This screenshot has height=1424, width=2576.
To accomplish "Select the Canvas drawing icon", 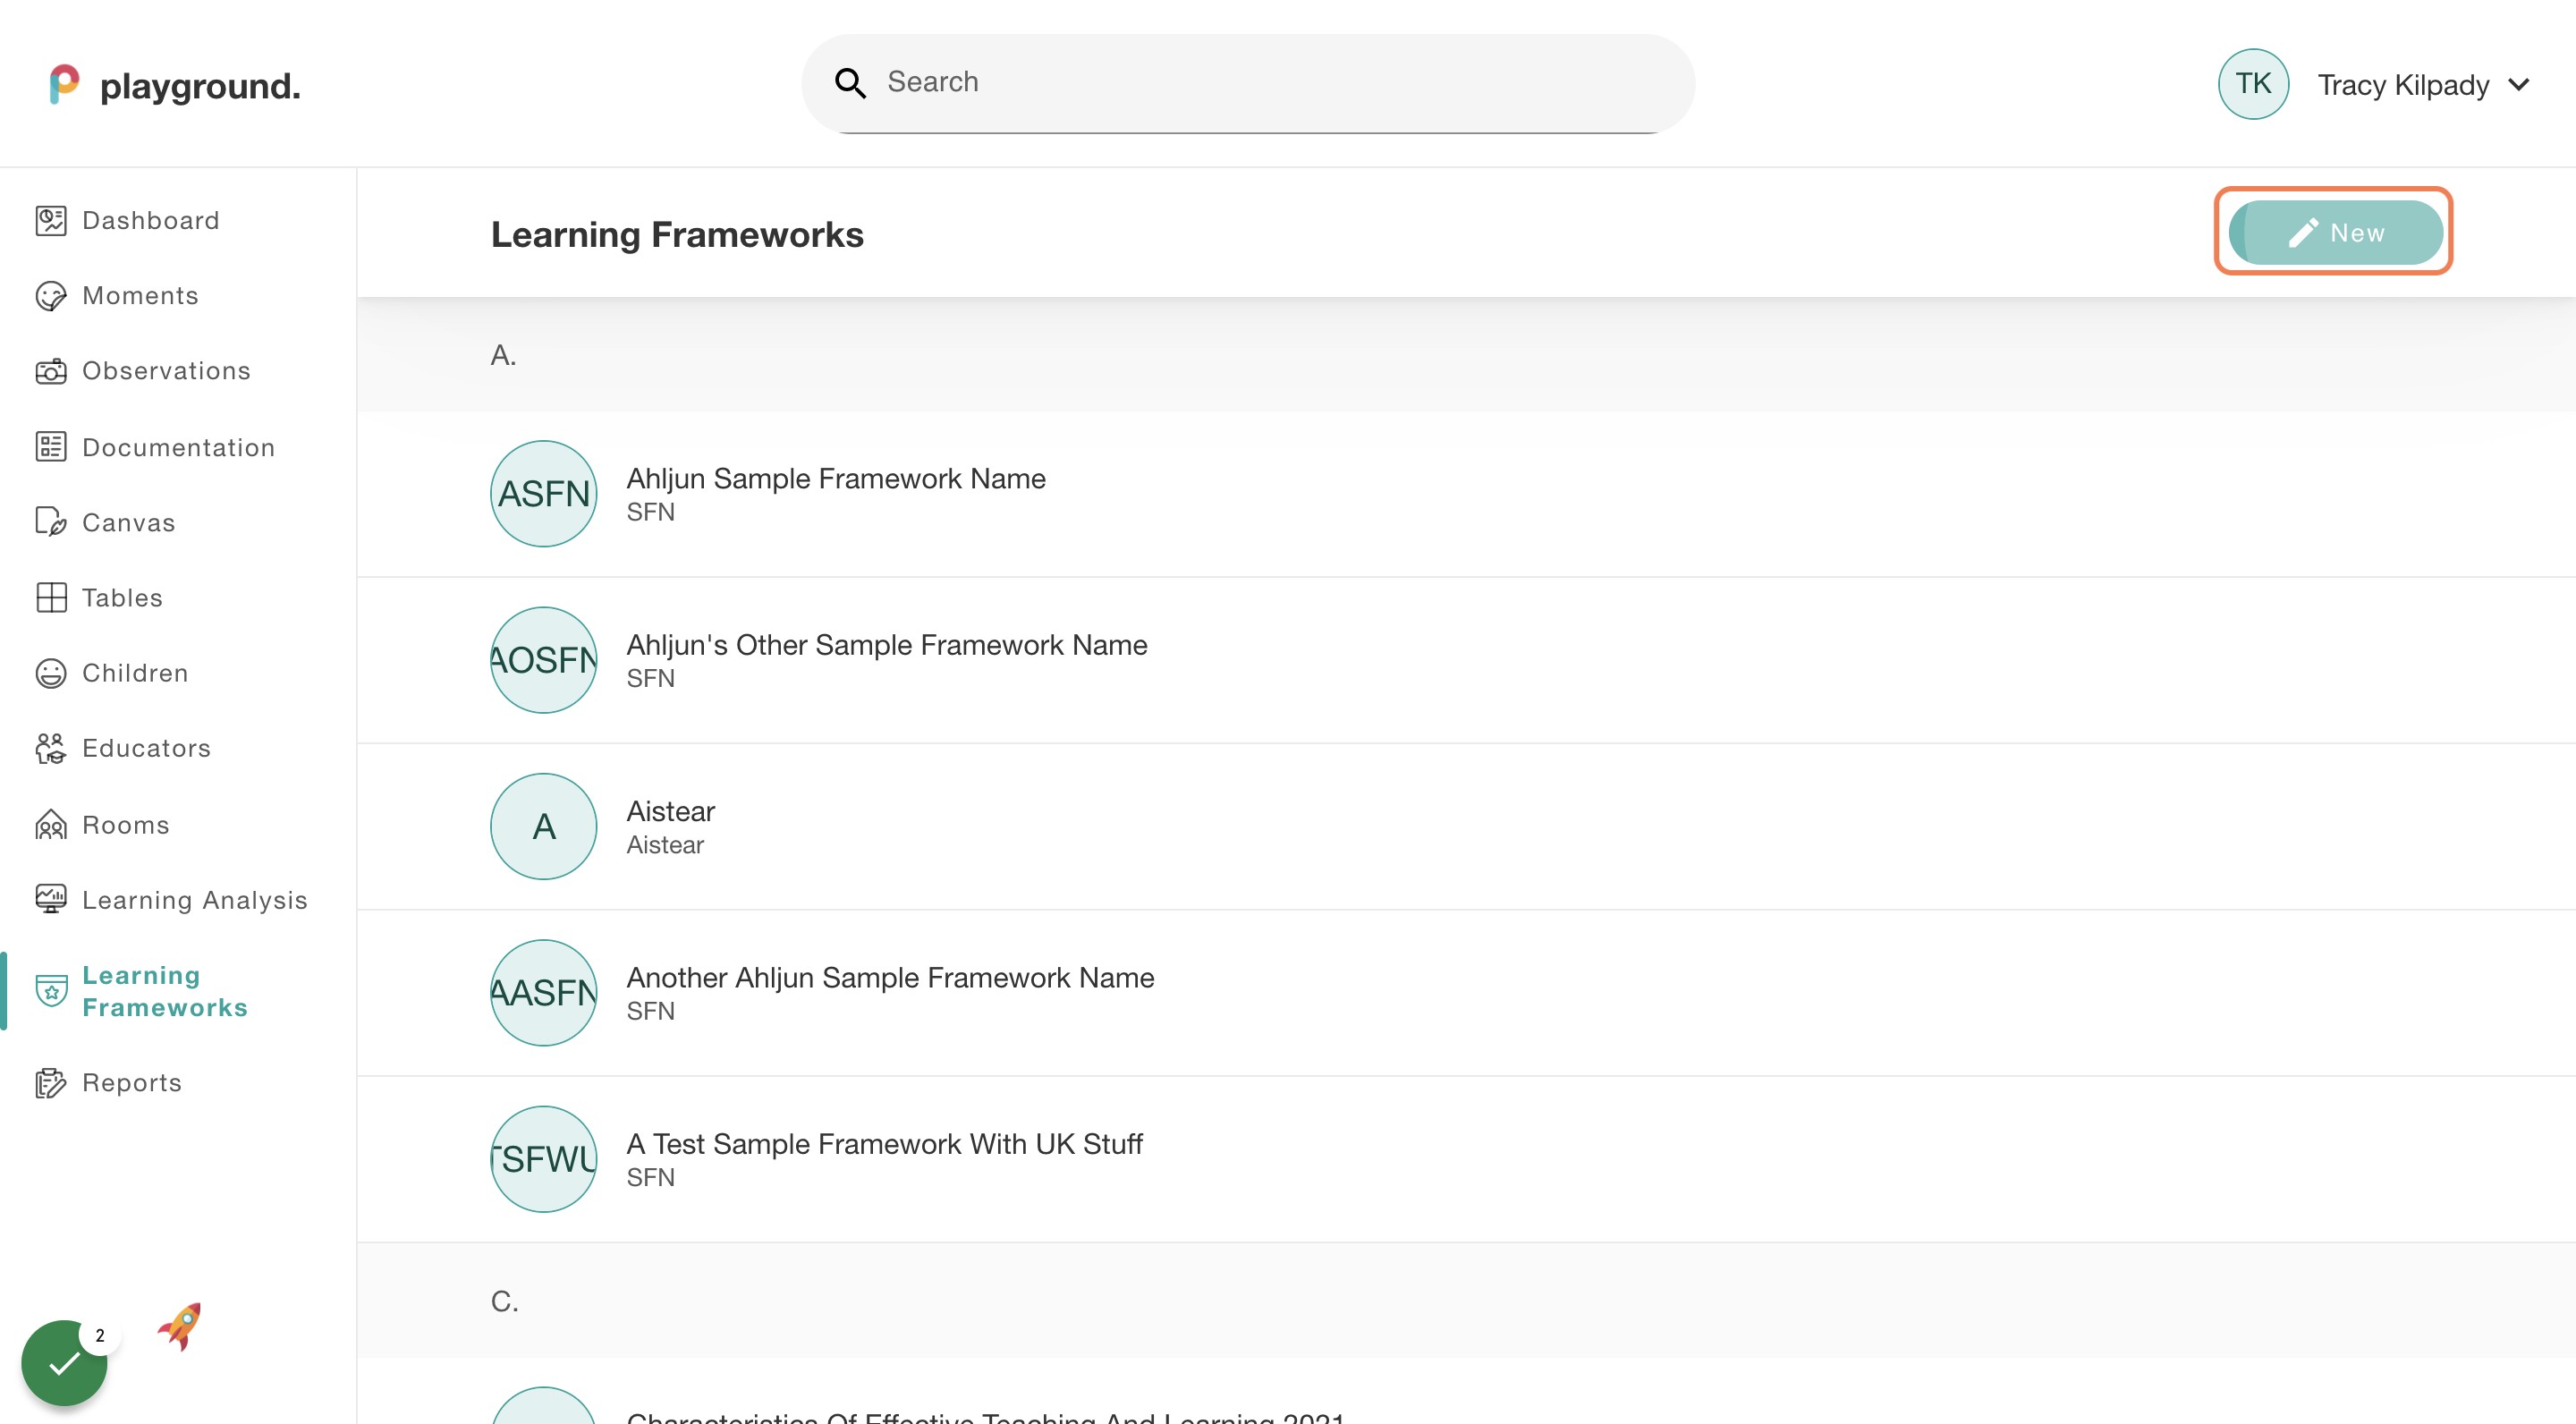I will coord(51,522).
